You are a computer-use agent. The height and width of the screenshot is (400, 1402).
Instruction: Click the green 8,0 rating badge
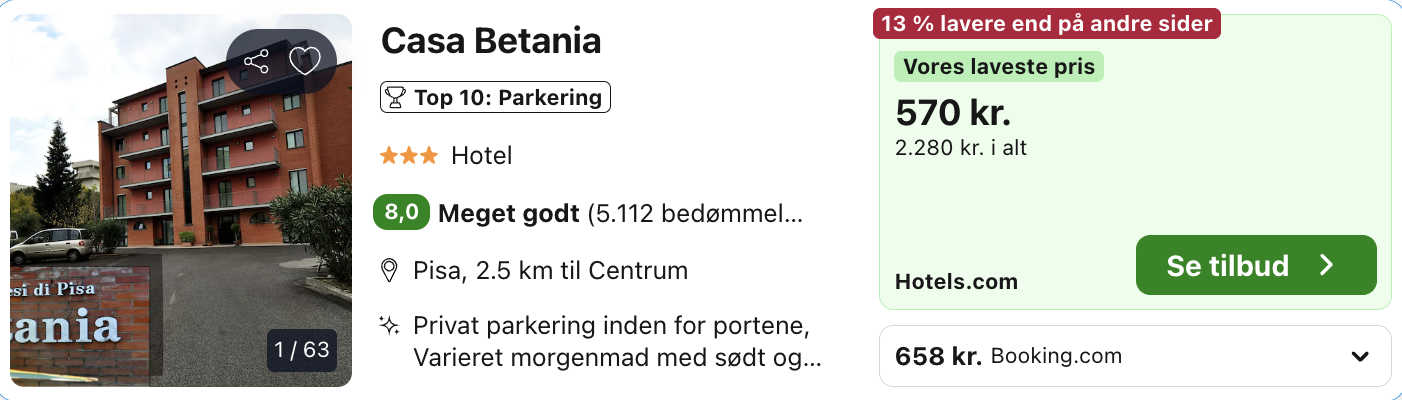[402, 212]
